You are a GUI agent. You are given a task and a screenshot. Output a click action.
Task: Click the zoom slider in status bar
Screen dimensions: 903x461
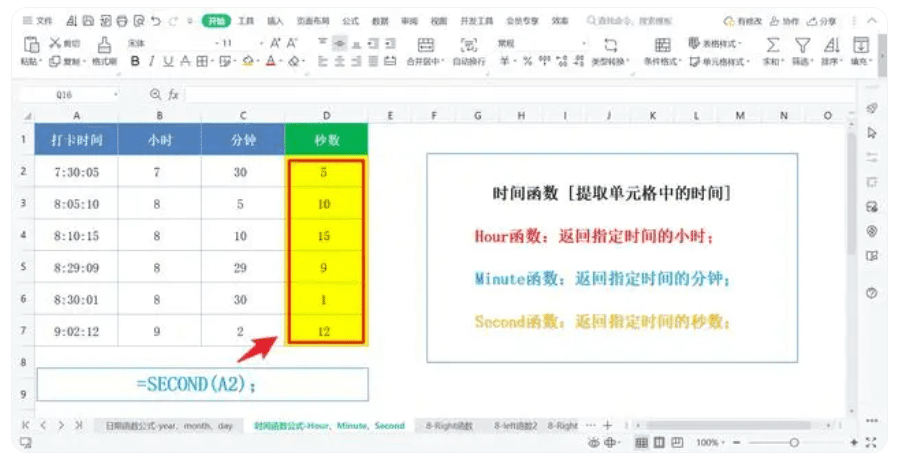(793, 442)
